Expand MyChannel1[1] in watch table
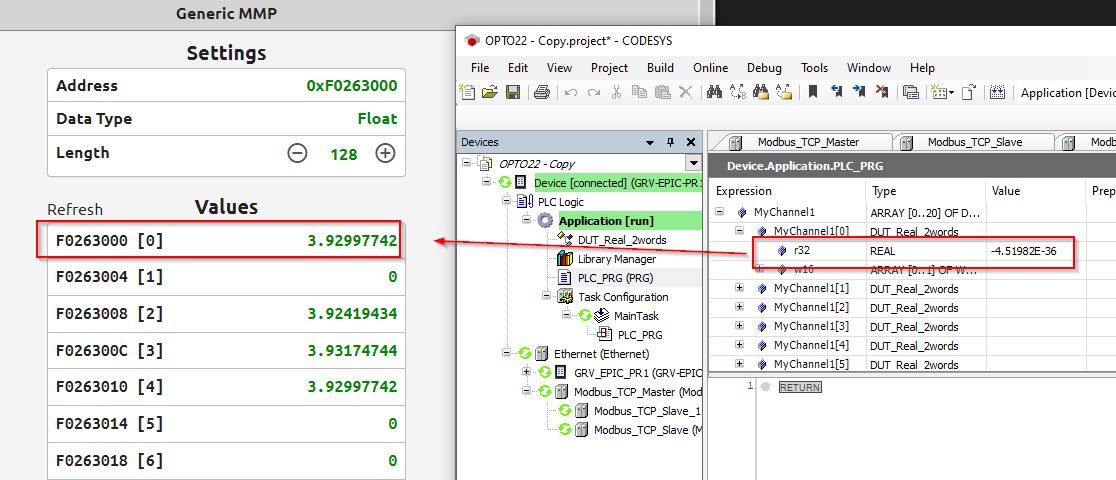This screenshot has width=1116, height=480. point(739,288)
